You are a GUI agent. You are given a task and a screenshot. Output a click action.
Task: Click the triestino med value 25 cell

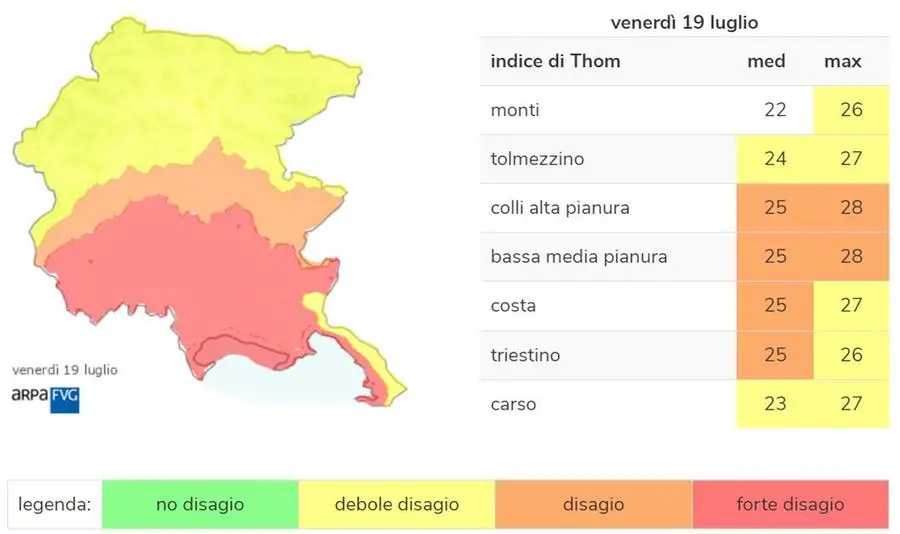point(775,355)
